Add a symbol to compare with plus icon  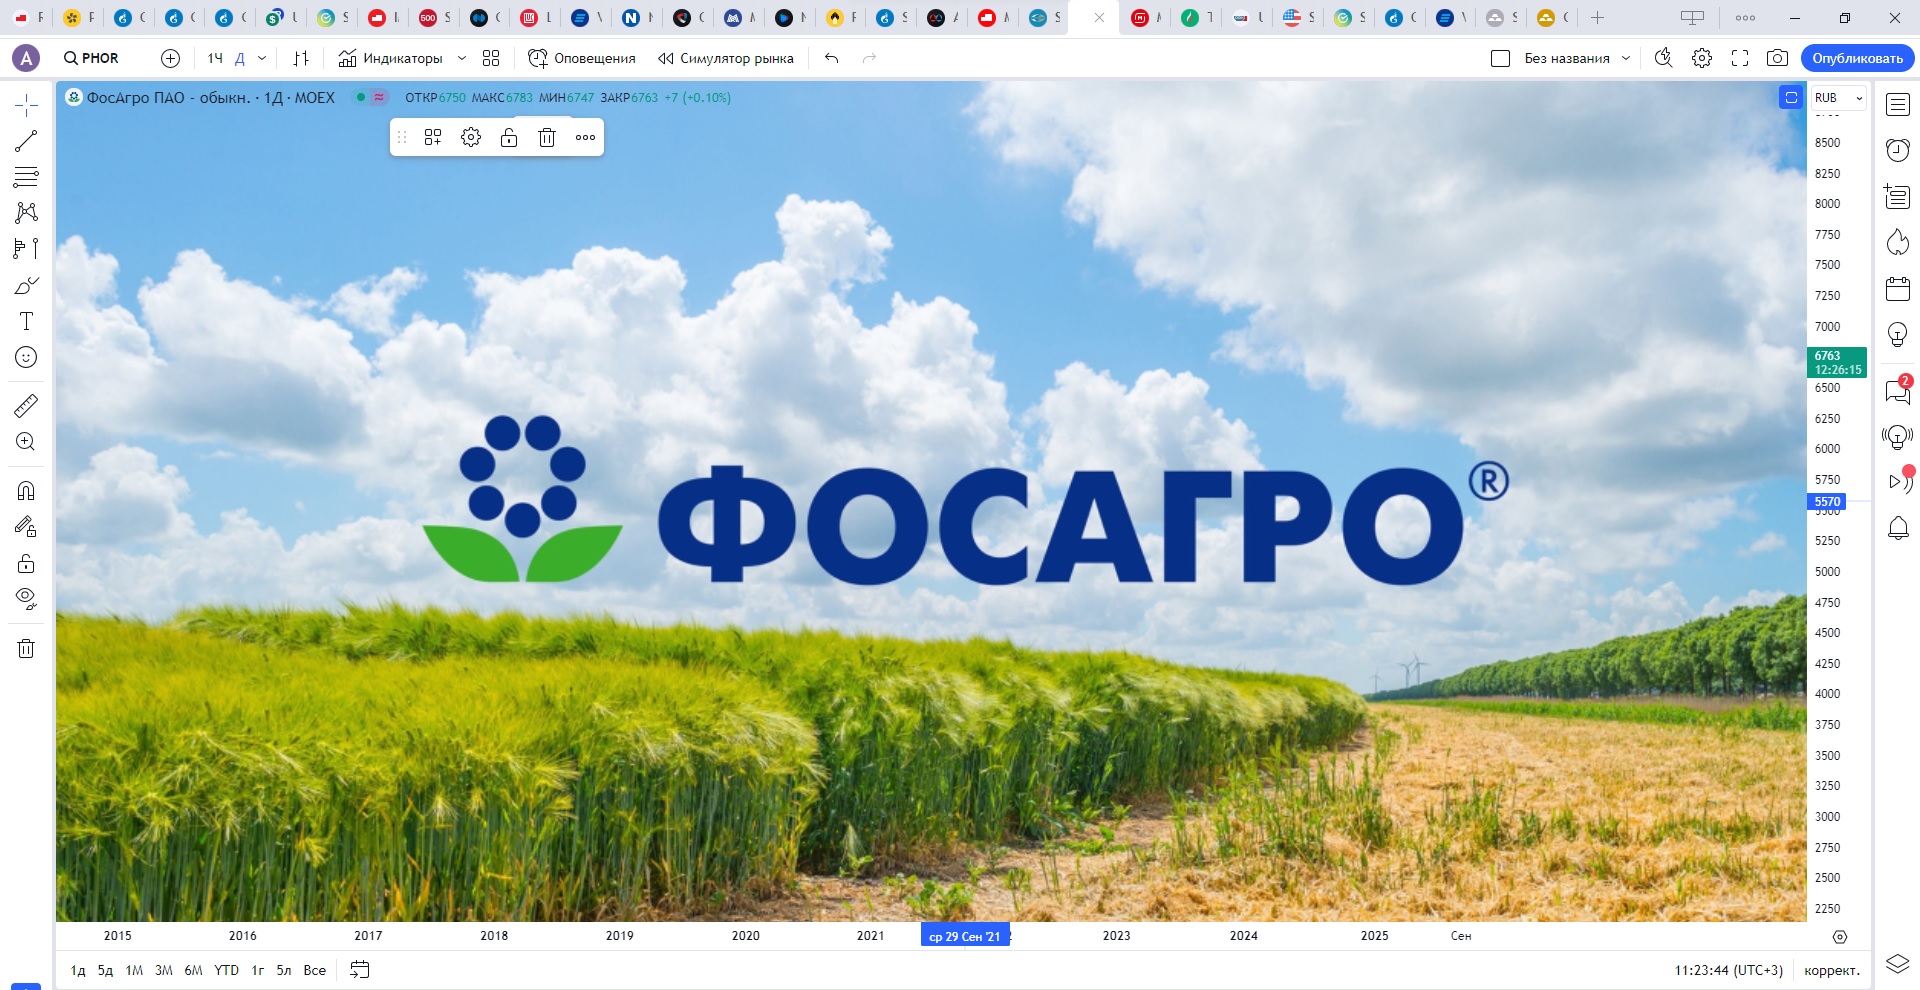[171, 58]
